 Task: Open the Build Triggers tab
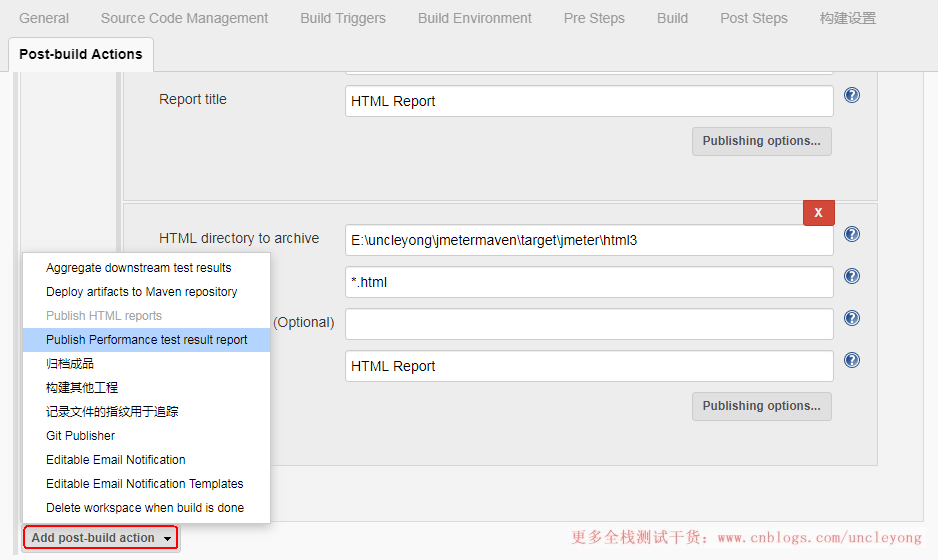(342, 18)
